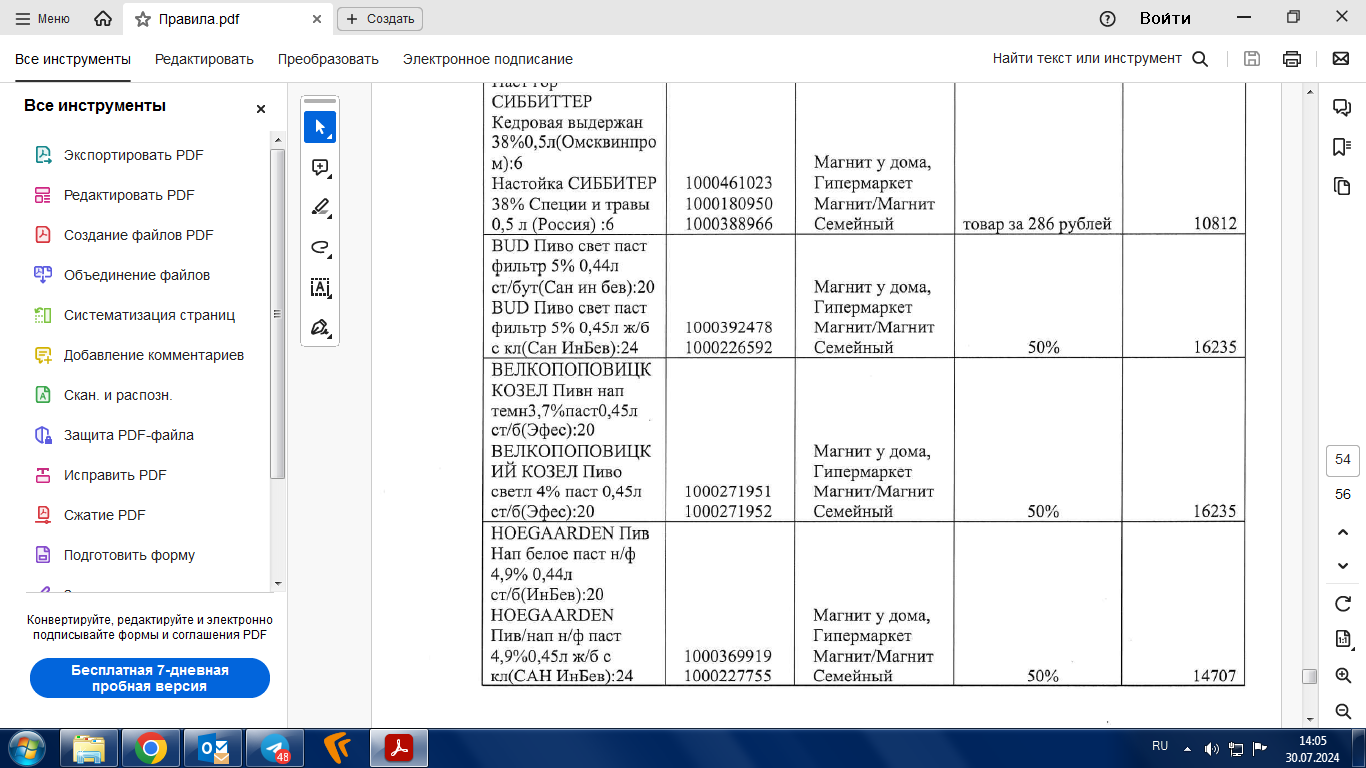Launch the Создание файлов PDF tool
This screenshot has width=1366, height=768.
(x=139, y=235)
